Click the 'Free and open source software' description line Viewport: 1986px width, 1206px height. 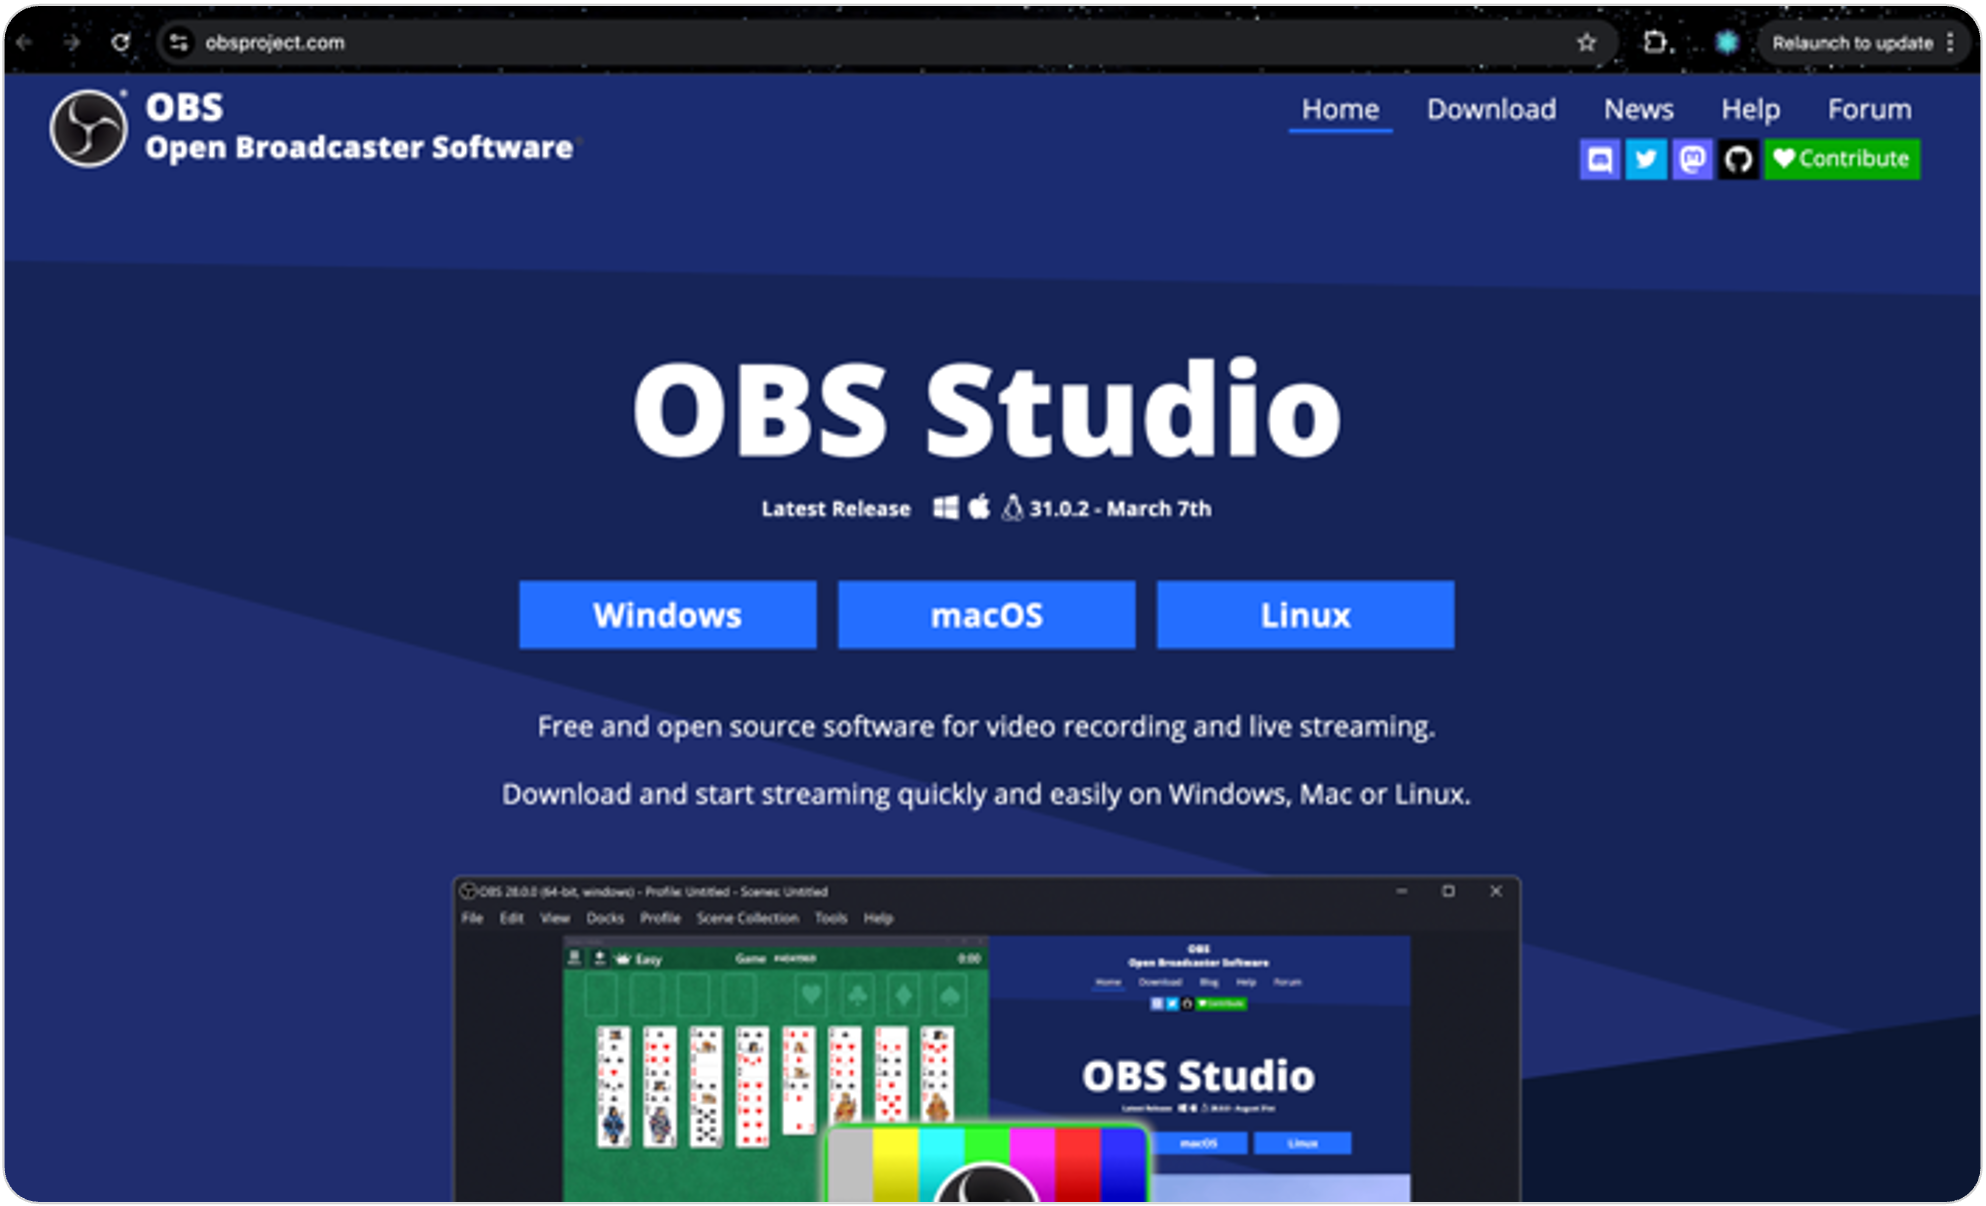tap(986, 726)
